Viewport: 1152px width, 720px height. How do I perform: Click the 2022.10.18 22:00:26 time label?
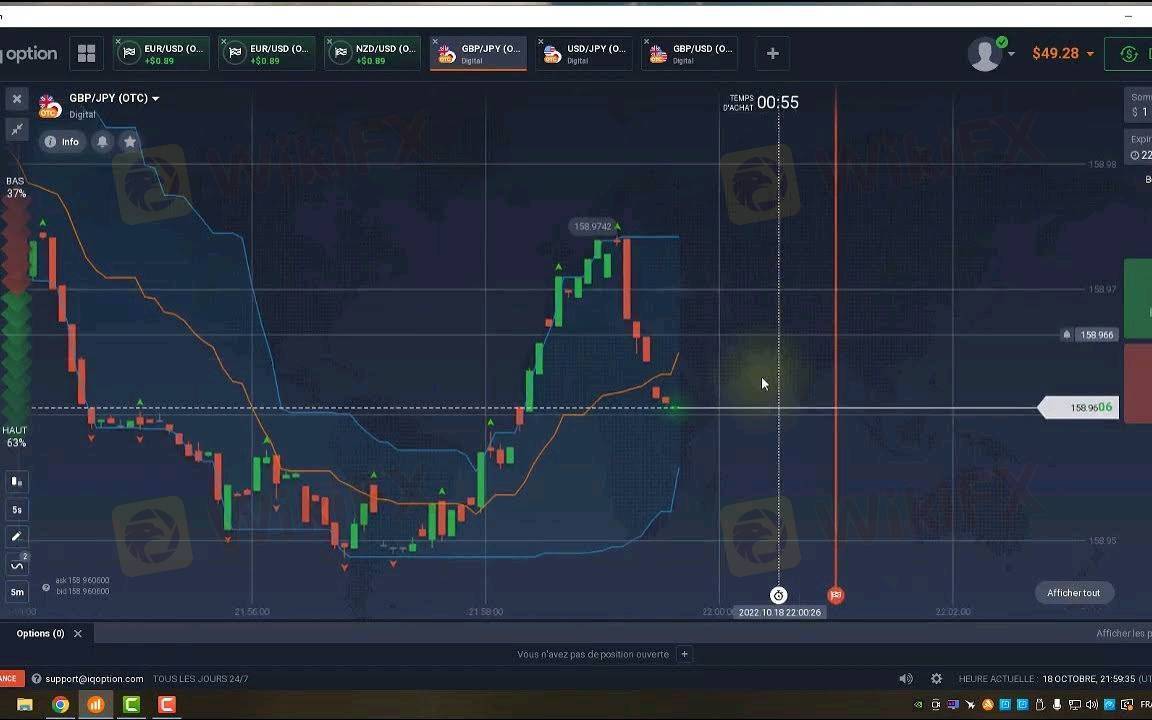pyautogui.click(x=780, y=612)
